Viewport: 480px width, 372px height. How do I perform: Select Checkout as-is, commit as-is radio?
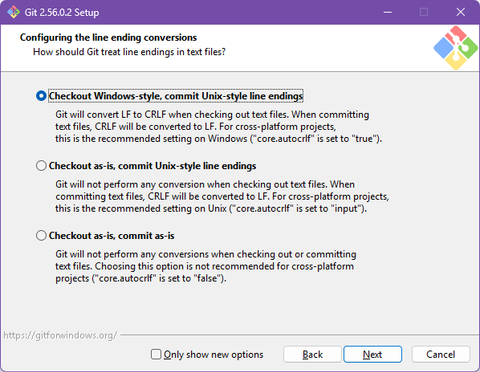pos(41,236)
